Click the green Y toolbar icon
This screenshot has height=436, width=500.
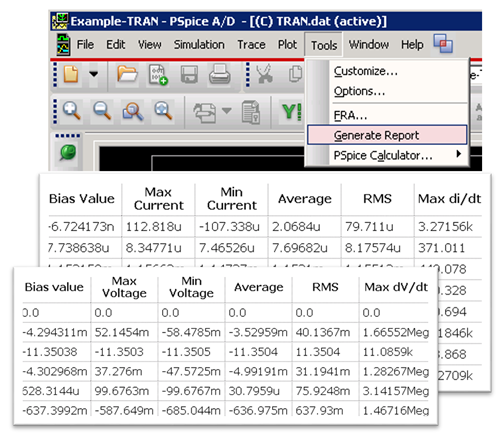292,112
